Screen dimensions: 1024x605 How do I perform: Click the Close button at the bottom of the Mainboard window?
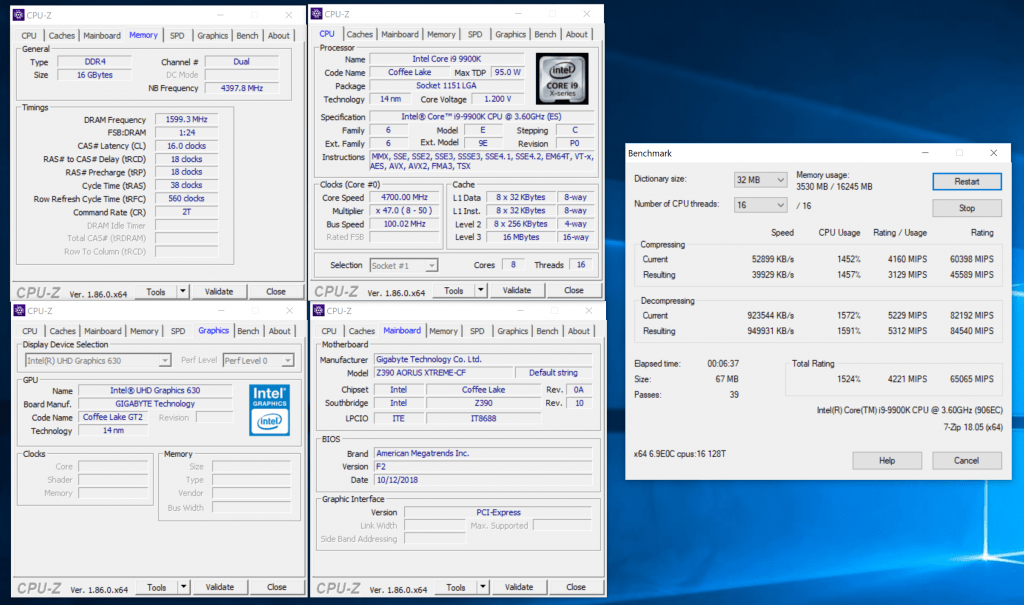(575, 587)
